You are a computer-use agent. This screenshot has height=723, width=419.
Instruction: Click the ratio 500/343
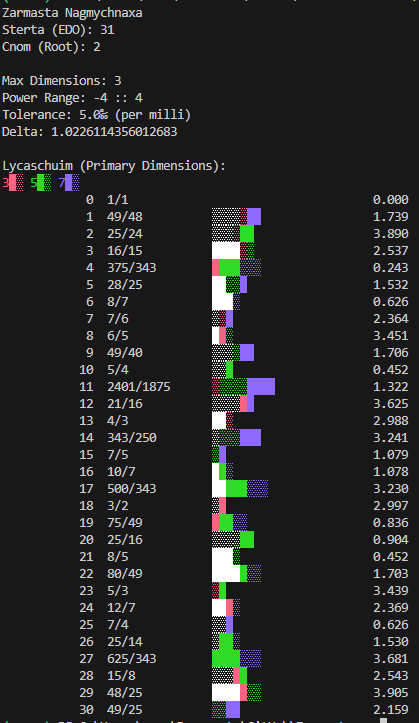[131, 488]
